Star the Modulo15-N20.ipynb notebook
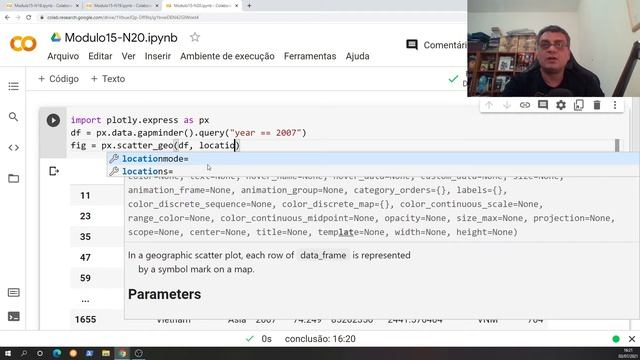Screen dimensions: 640x360 tap(195, 37)
